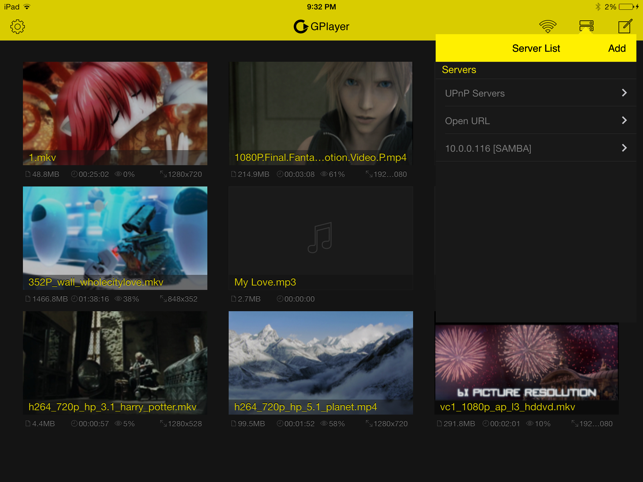Expand the Open URL chevron
643x482 pixels.
pyautogui.click(x=624, y=120)
